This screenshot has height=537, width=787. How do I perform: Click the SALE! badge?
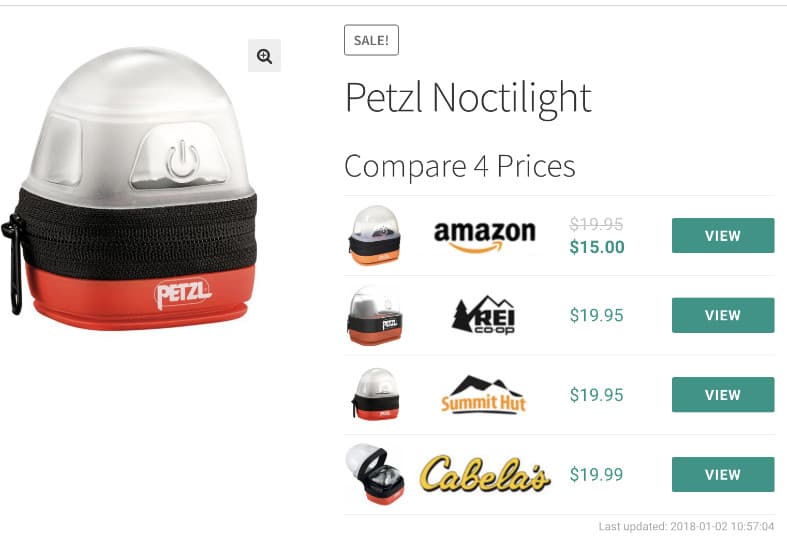(371, 40)
